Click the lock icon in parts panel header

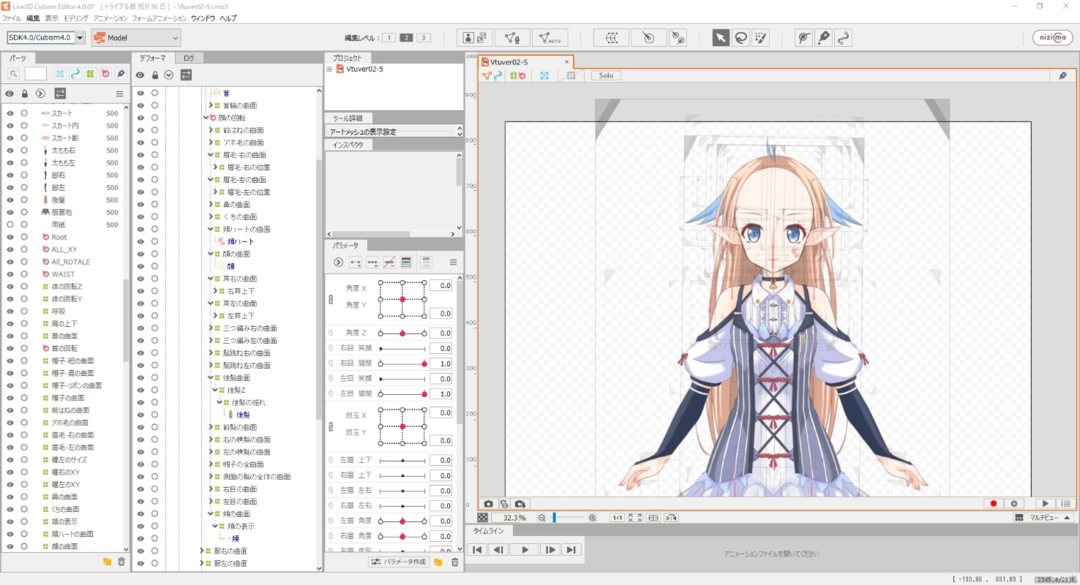pyautogui.click(x=24, y=93)
